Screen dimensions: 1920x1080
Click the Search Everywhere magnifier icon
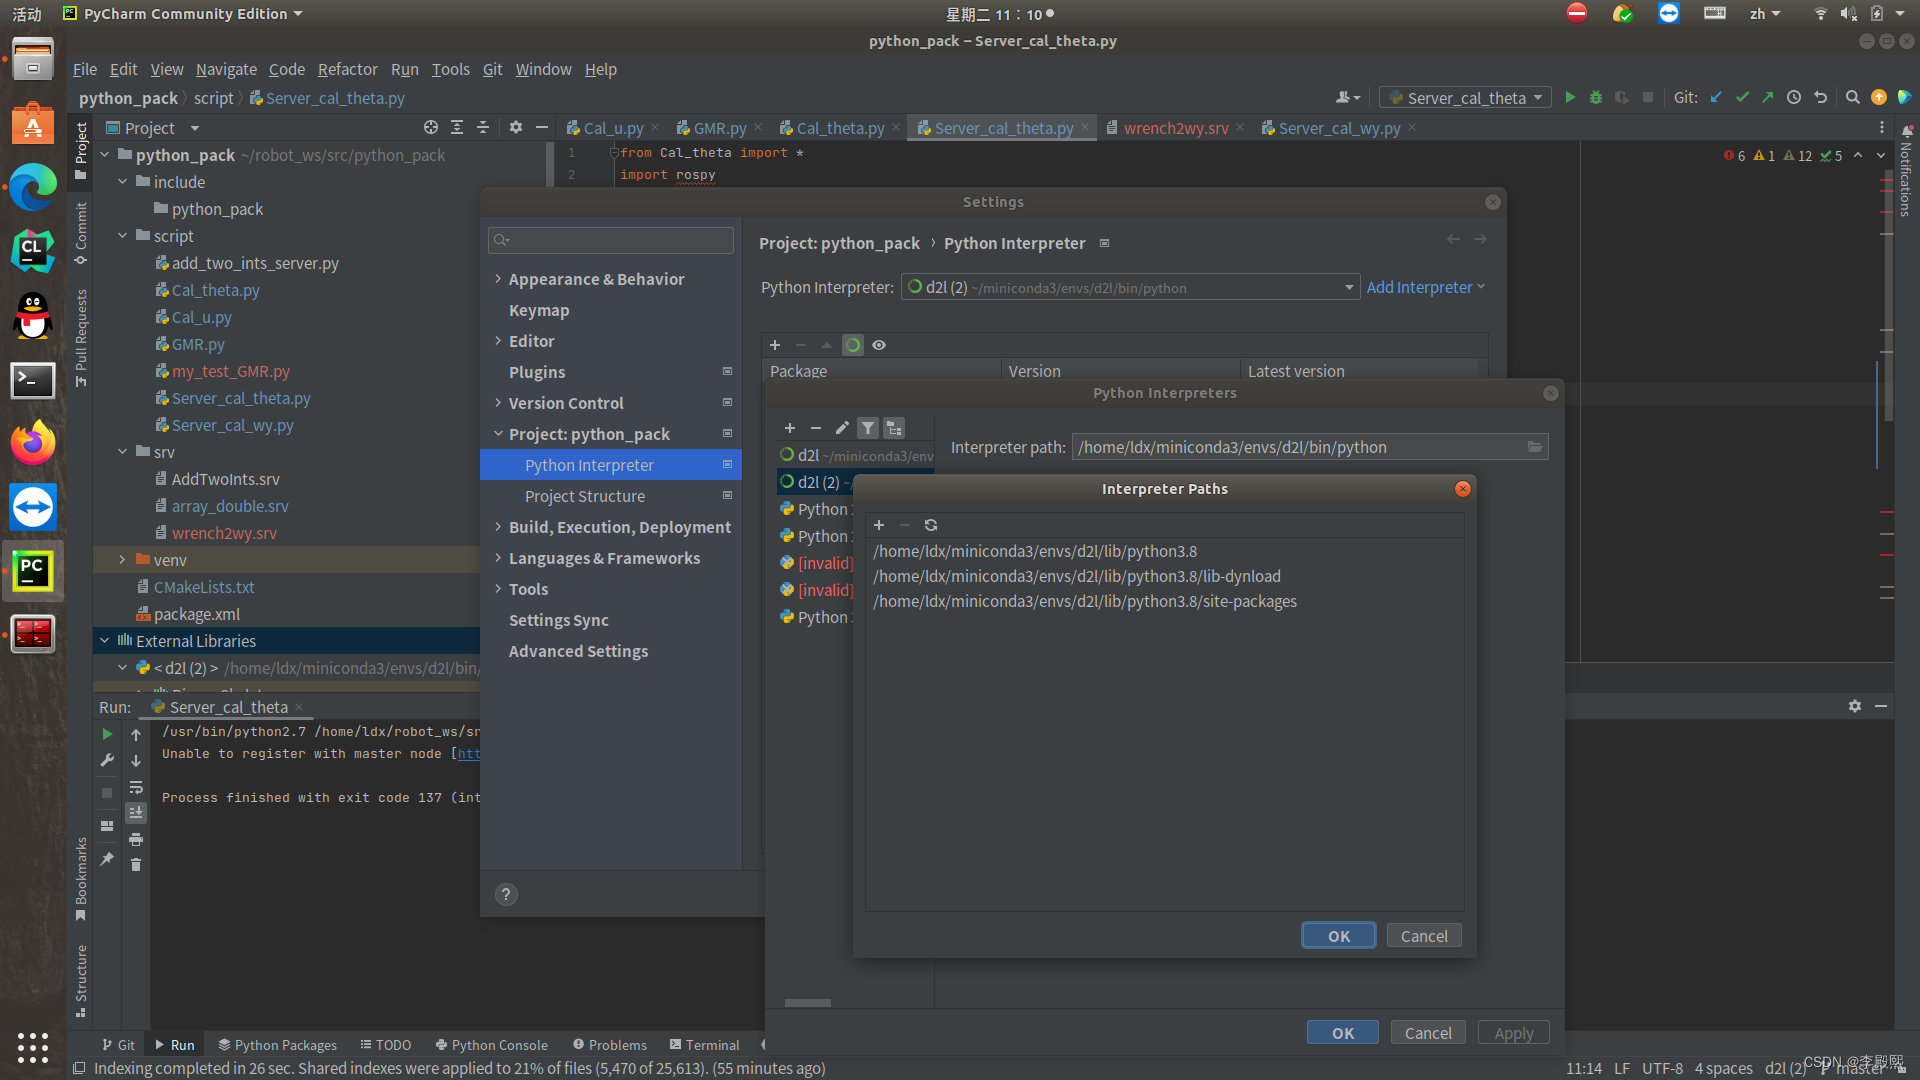[1852, 97]
